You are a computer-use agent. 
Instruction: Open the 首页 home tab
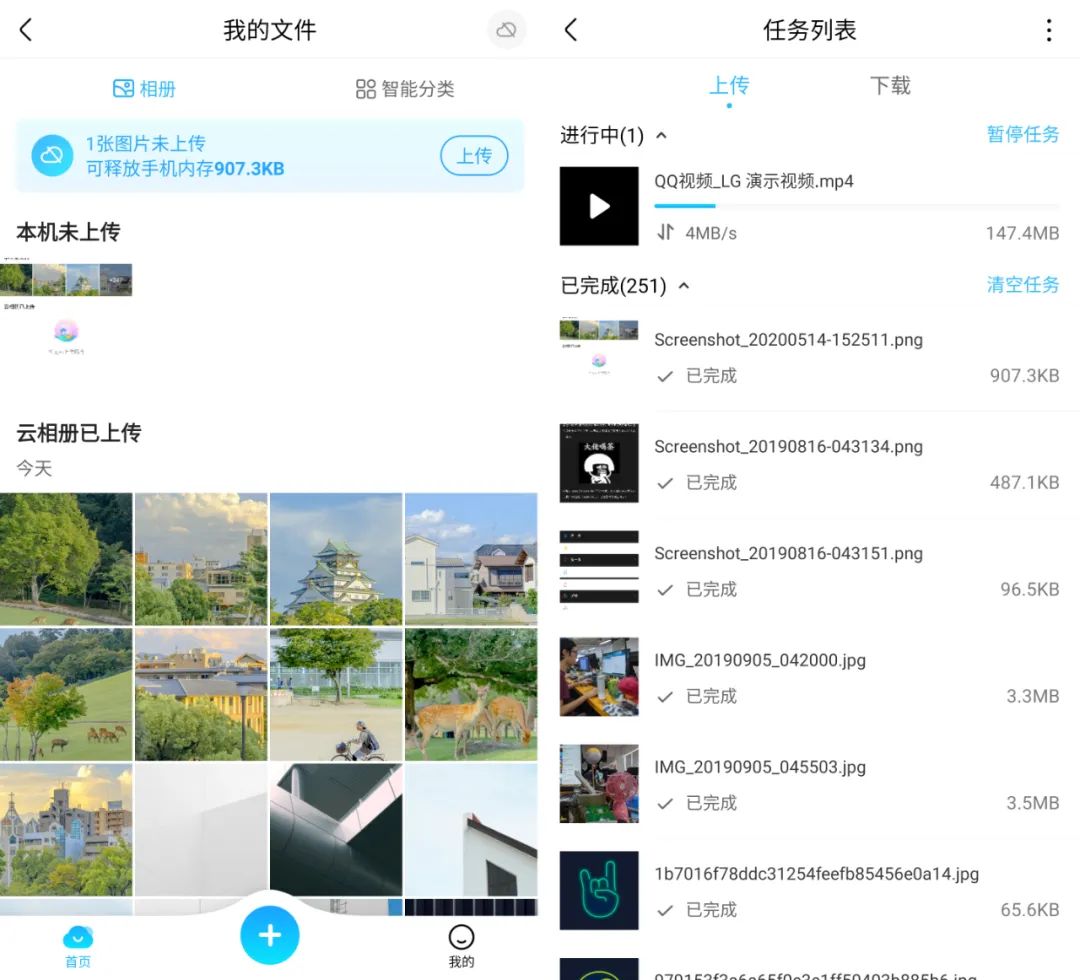point(77,947)
